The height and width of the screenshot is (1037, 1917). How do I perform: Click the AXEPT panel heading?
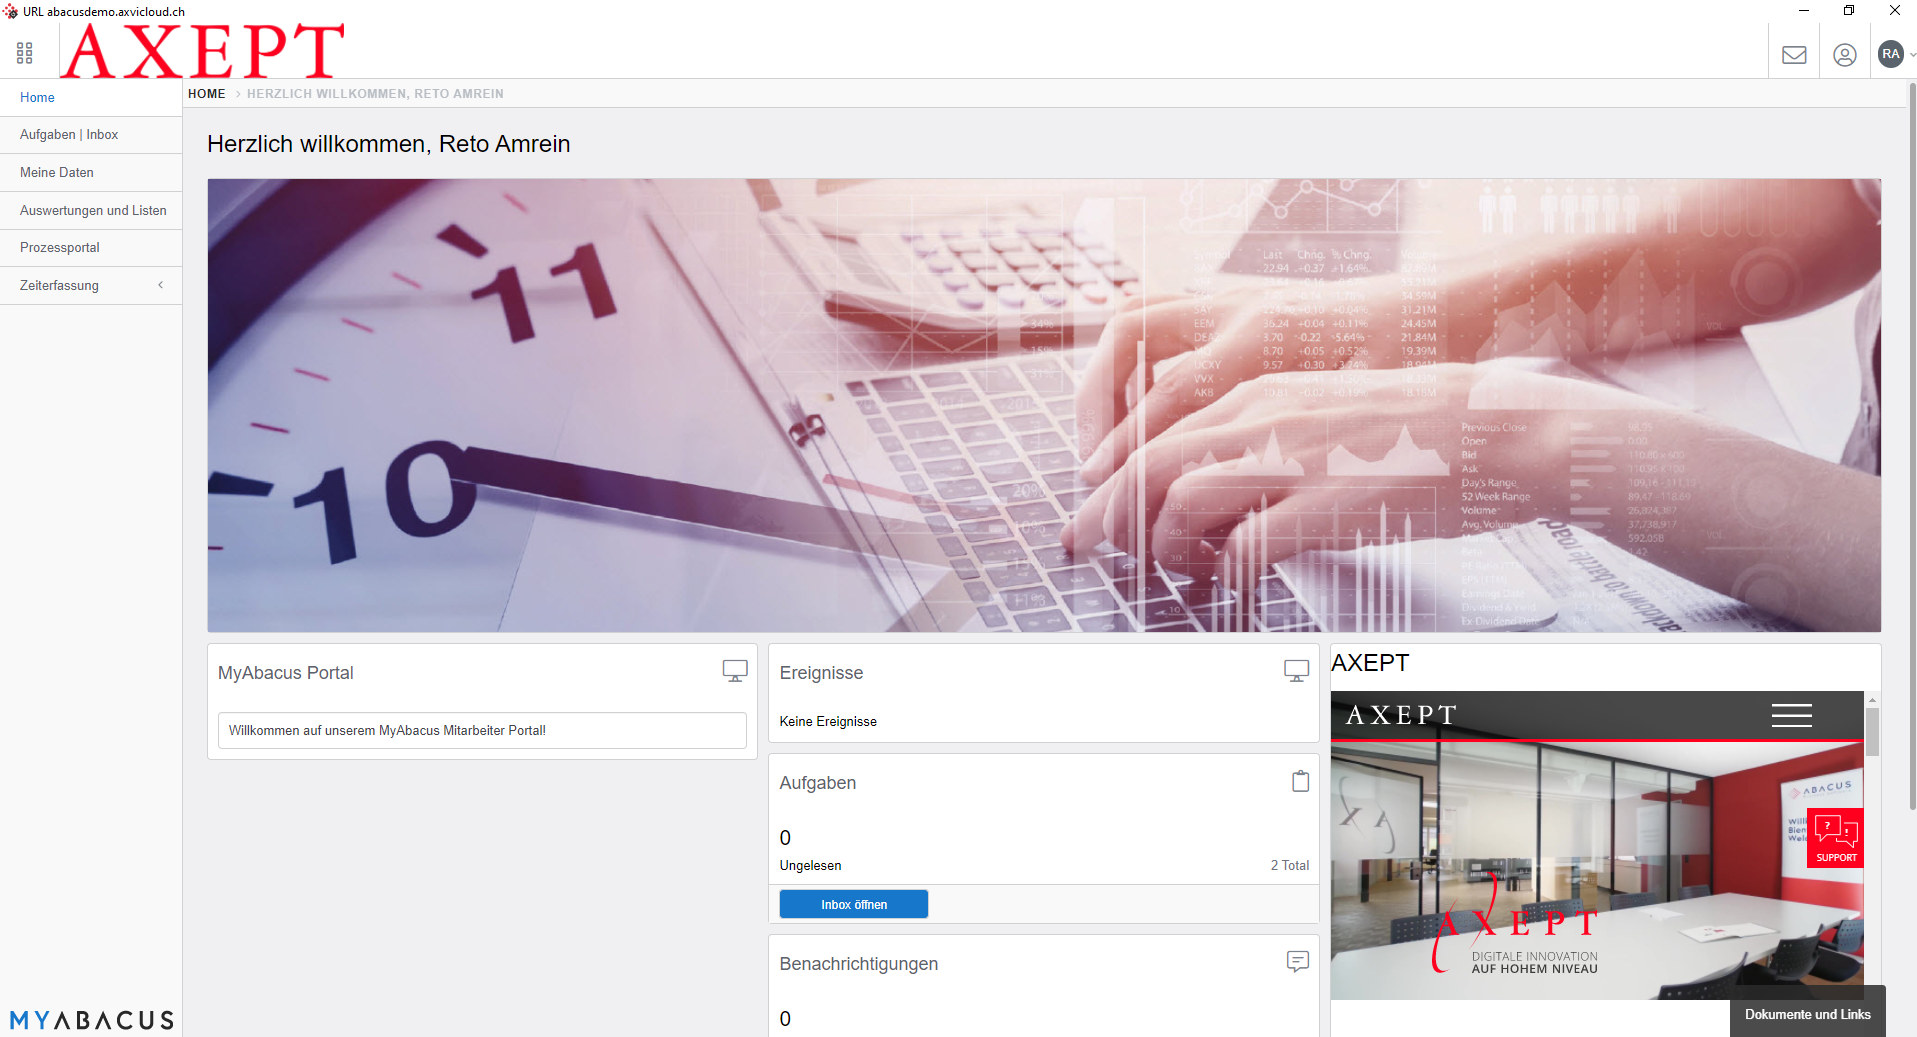click(x=1370, y=663)
